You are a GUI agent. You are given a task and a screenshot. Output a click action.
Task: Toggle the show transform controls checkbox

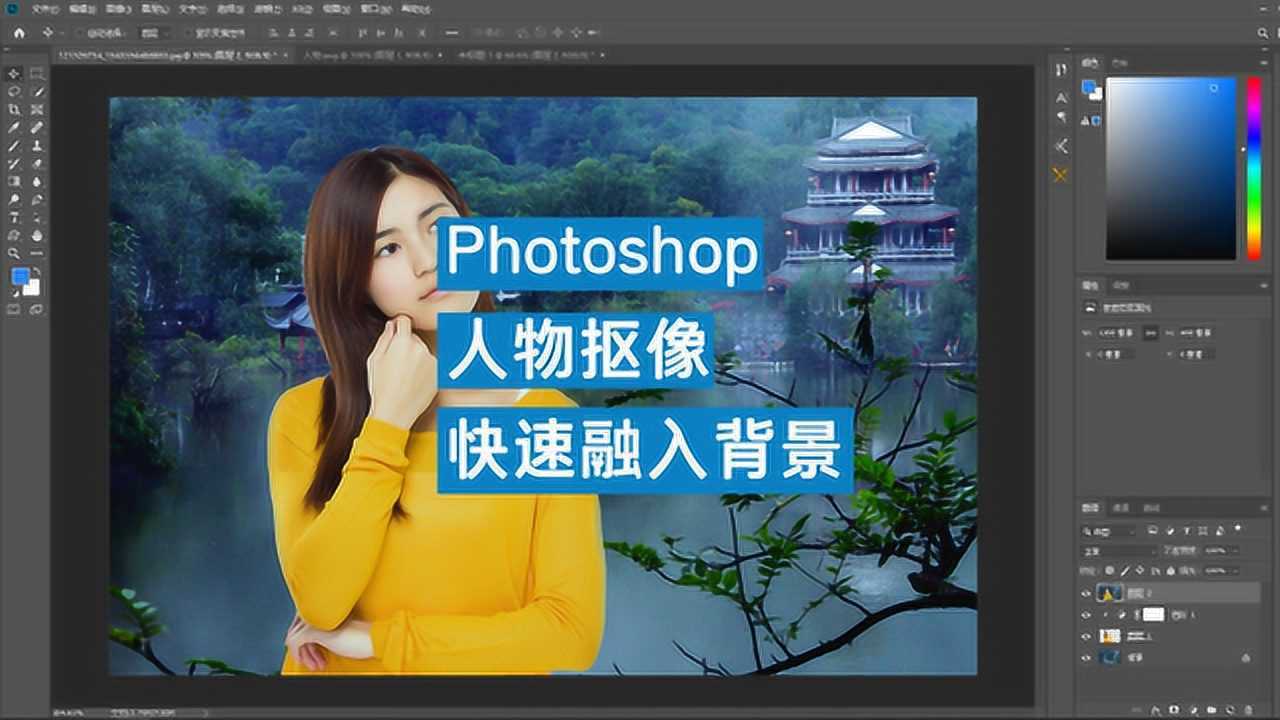pos(187,33)
